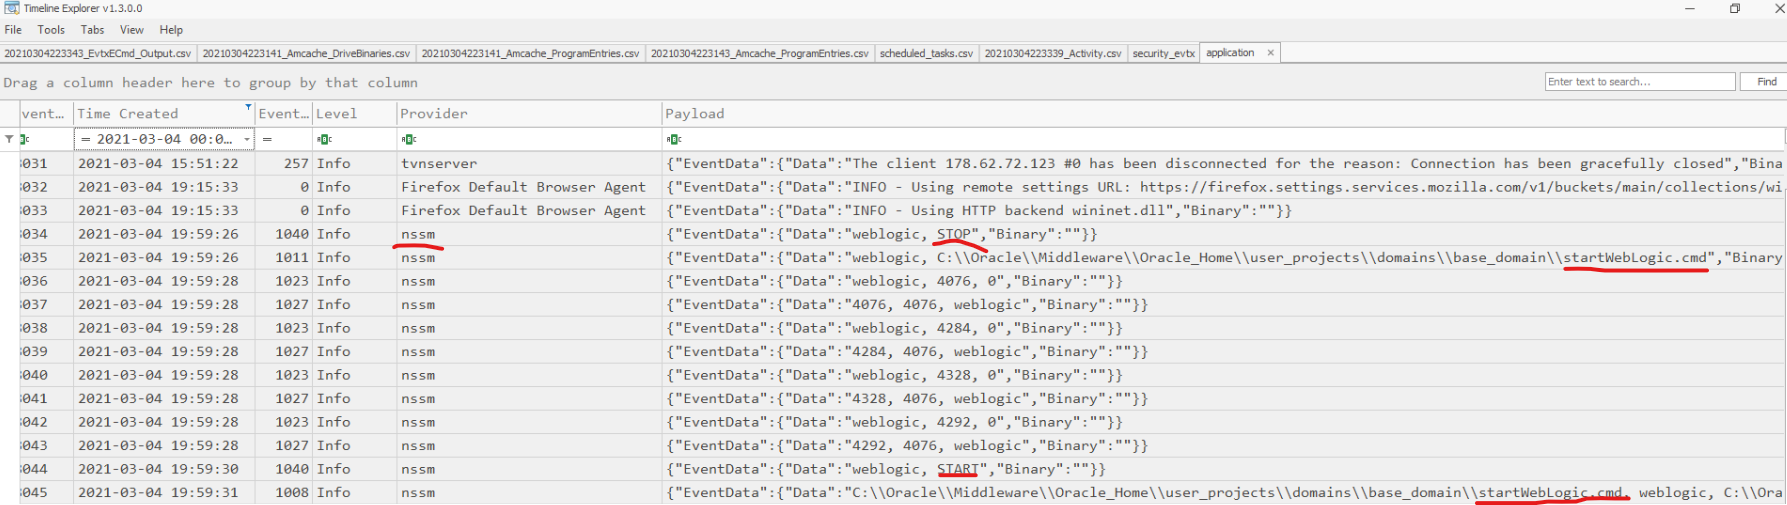Switch to the security_evtx tab
The height and width of the screenshot is (505, 1787).
click(x=1163, y=53)
